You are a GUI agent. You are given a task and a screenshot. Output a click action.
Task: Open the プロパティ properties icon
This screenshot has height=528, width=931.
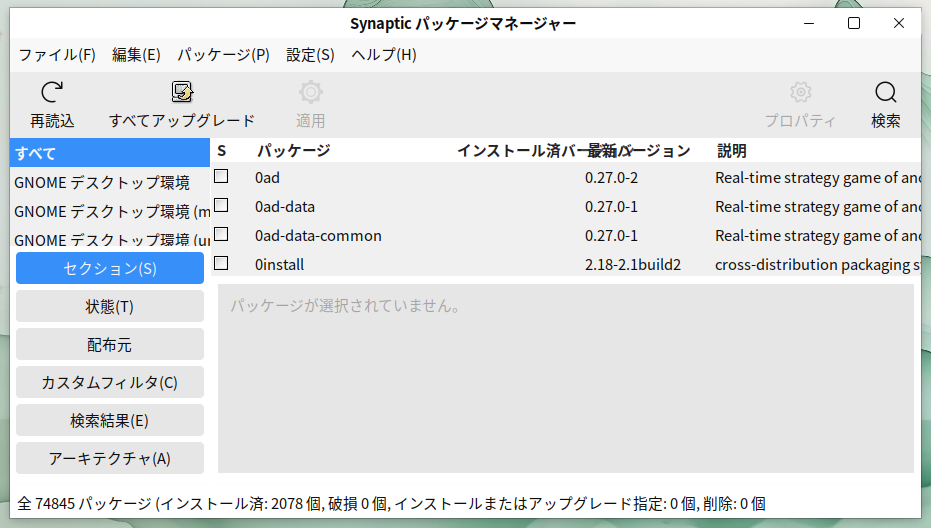[800, 93]
